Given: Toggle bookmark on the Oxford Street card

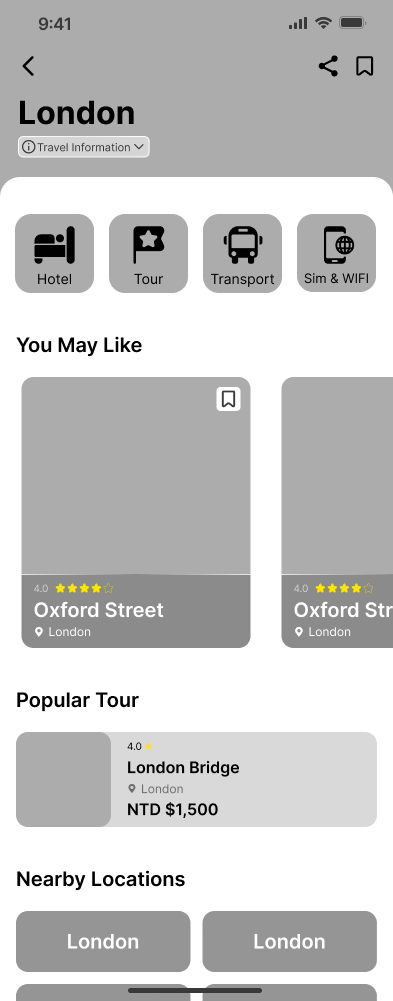Looking at the screenshot, I should (x=228, y=399).
